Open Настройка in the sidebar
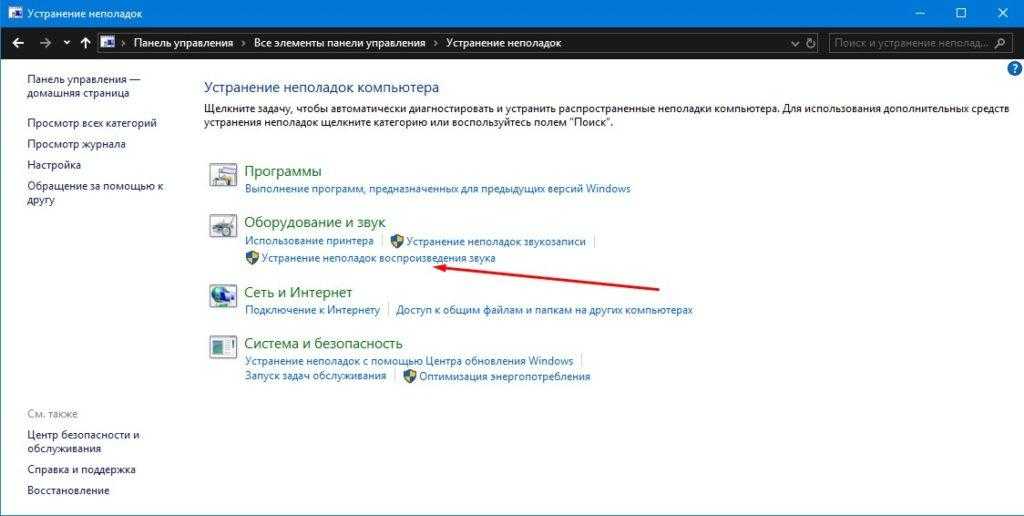This screenshot has height=516, width=1024. tap(54, 165)
